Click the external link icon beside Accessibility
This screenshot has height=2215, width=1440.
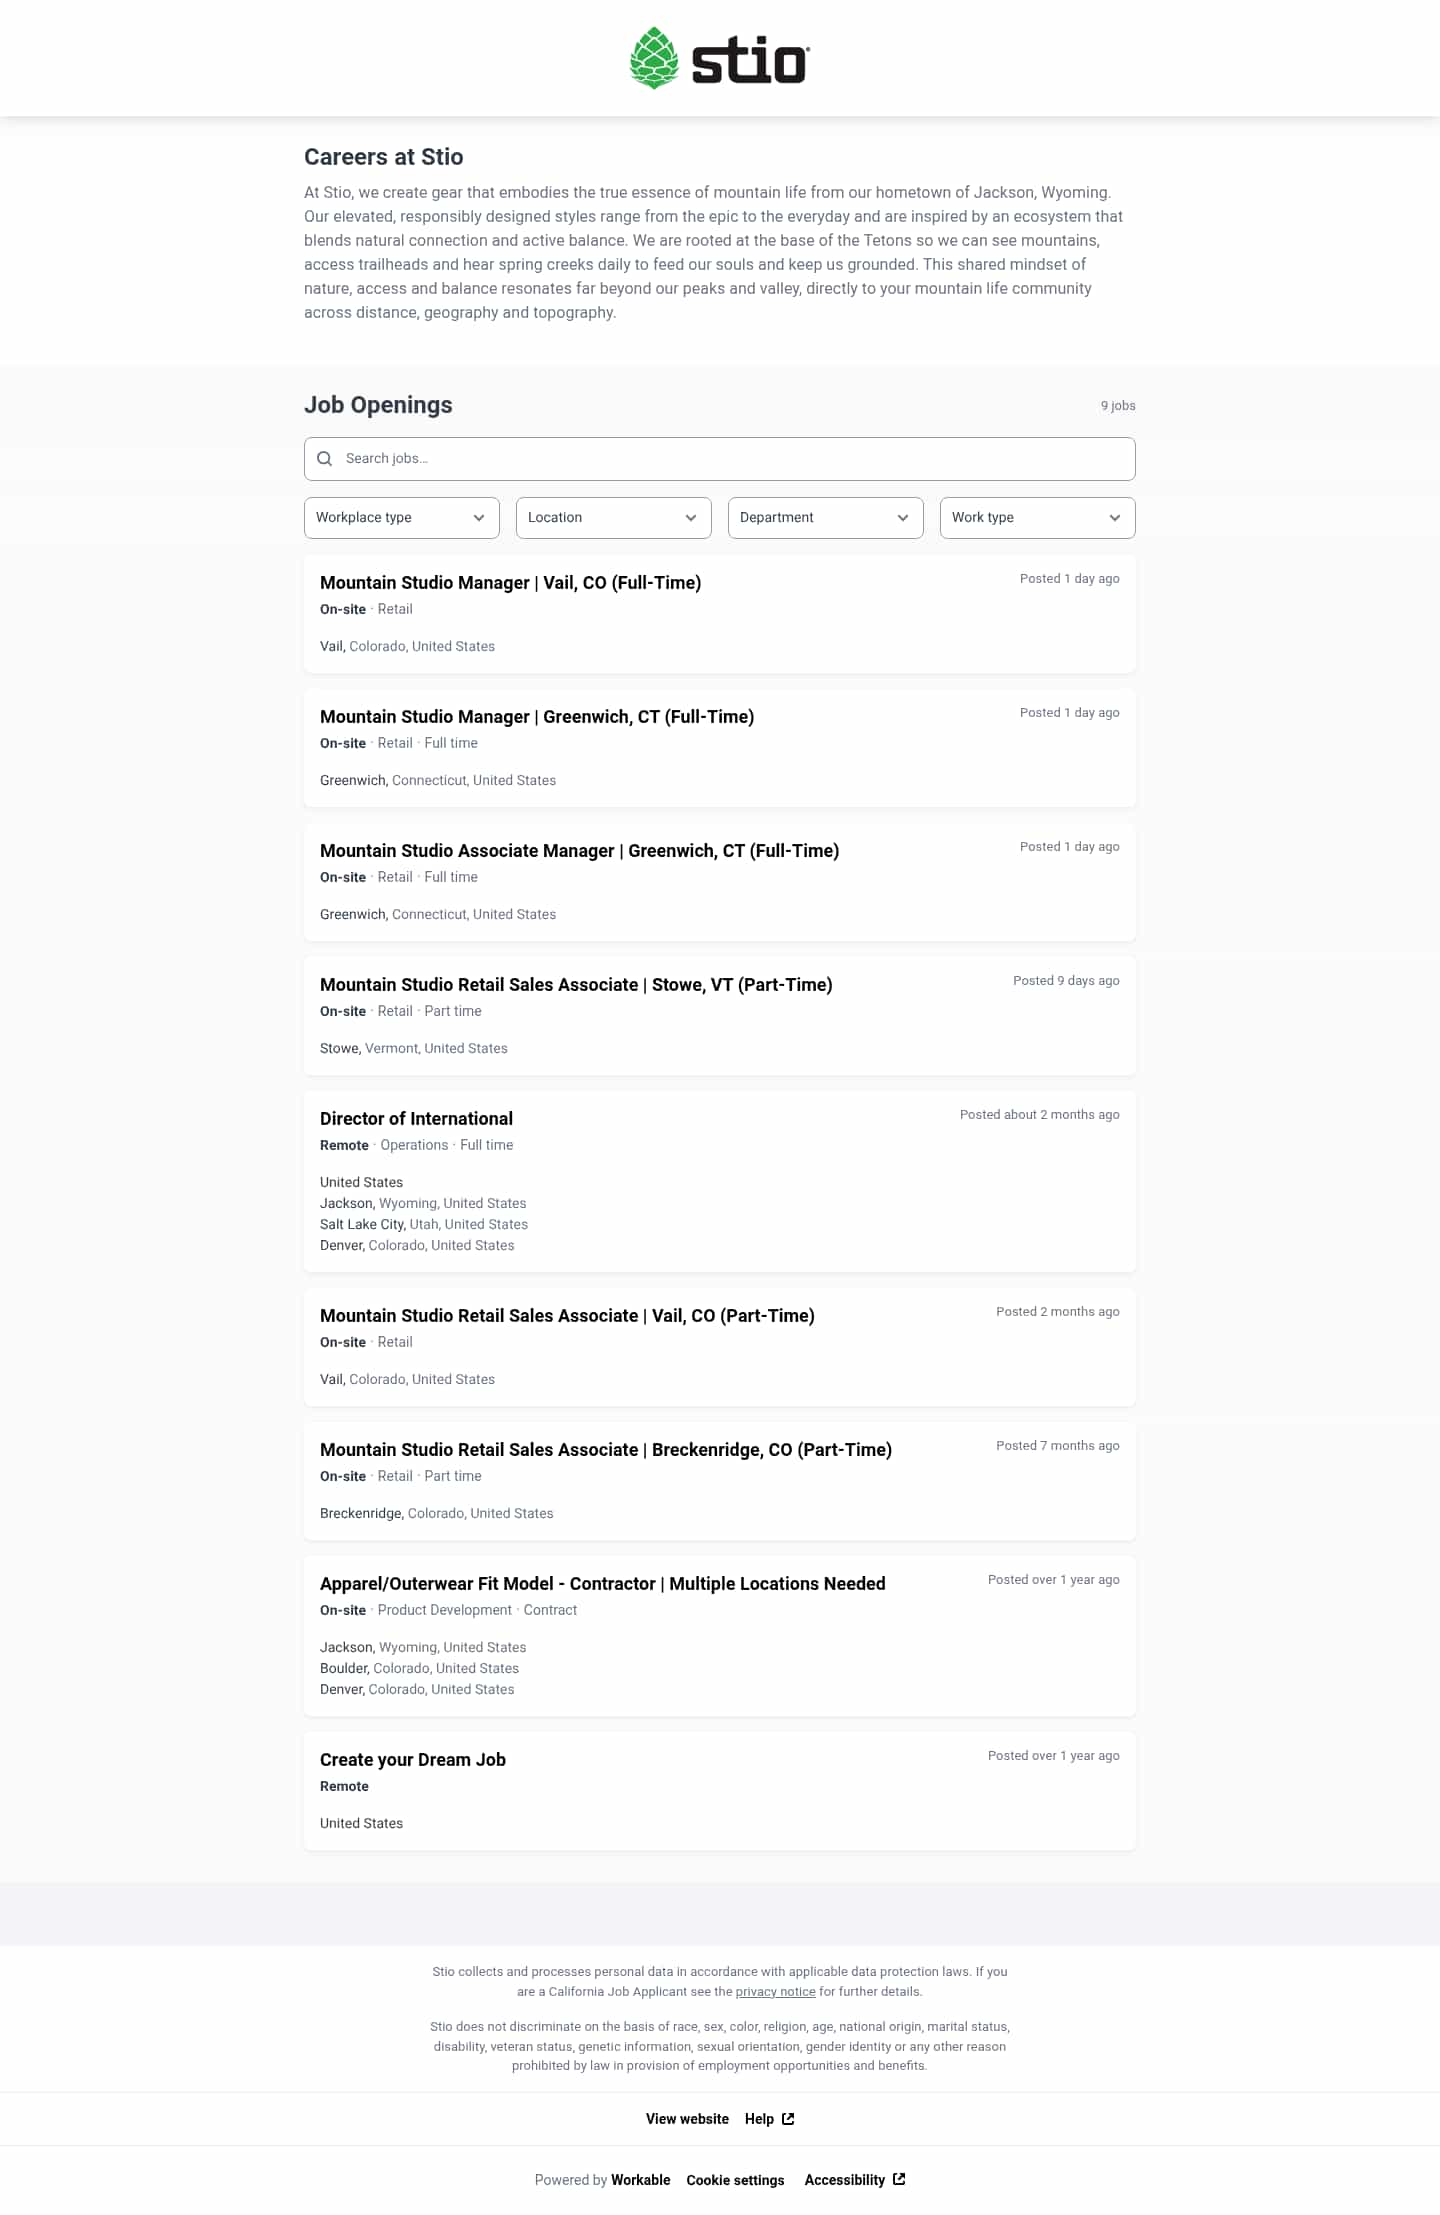pos(899,2179)
